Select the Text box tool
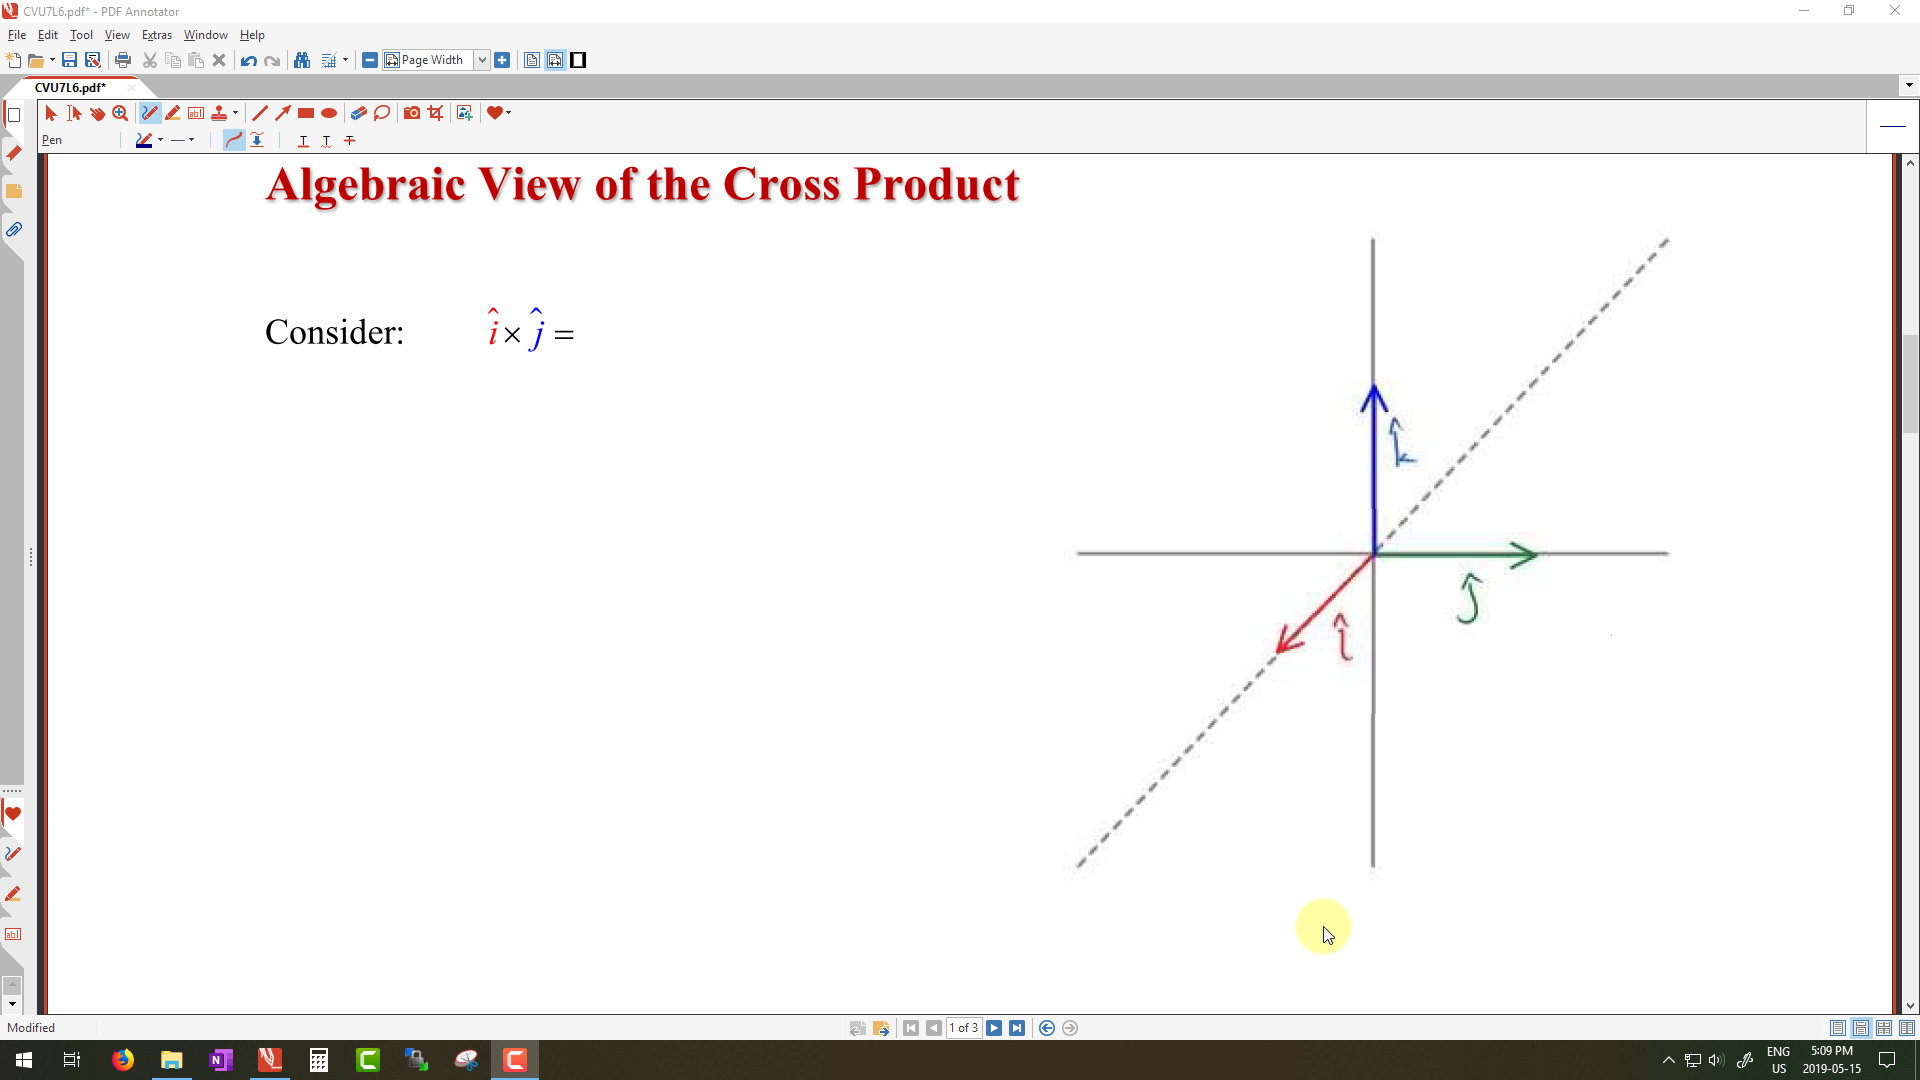Image resolution: width=1920 pixels, height=1080 pixels. [196, 113]
